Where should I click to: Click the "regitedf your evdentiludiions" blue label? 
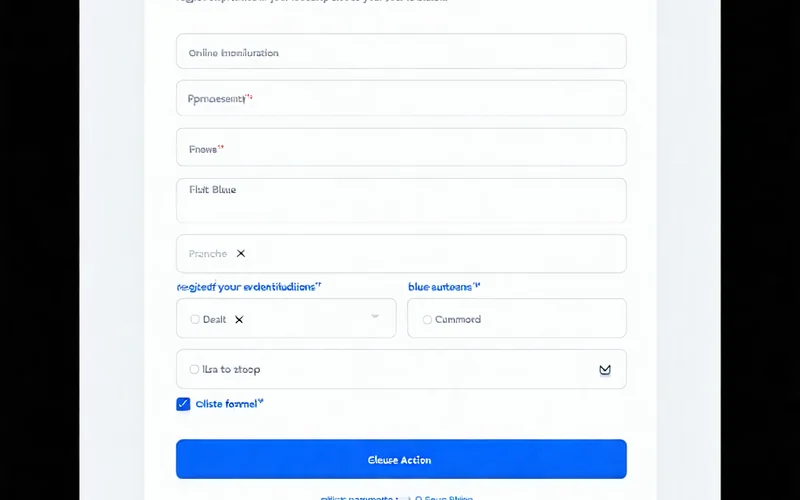point(249,286)
